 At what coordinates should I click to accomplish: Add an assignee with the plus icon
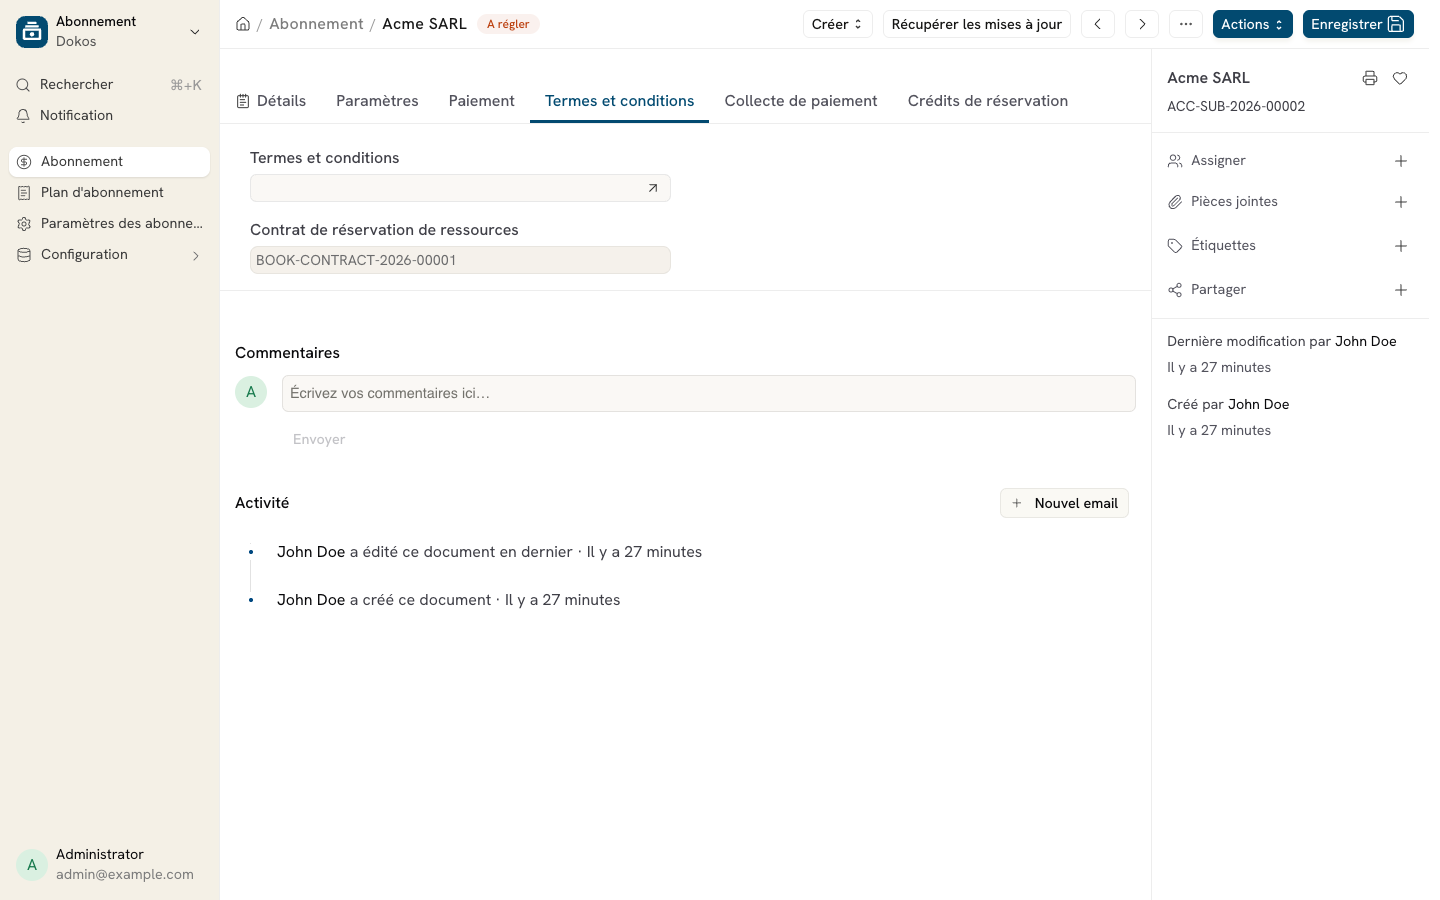point(1401,161)
